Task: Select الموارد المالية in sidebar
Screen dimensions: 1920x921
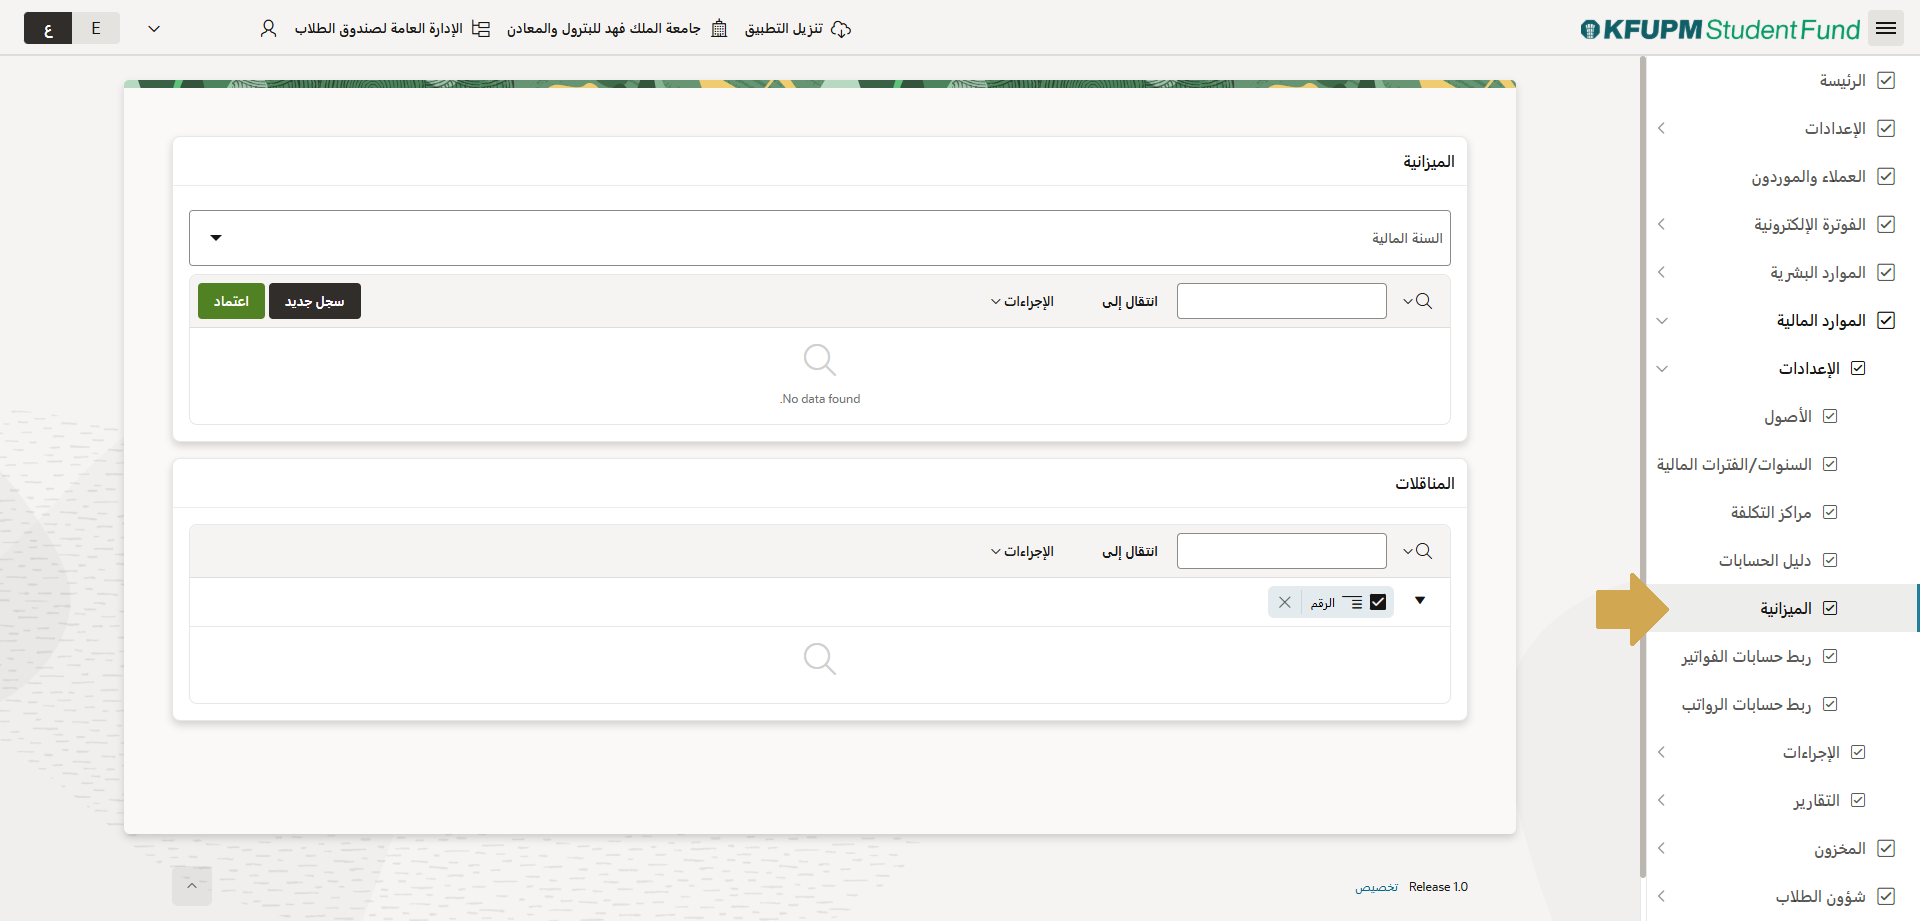Action: 1821,320
